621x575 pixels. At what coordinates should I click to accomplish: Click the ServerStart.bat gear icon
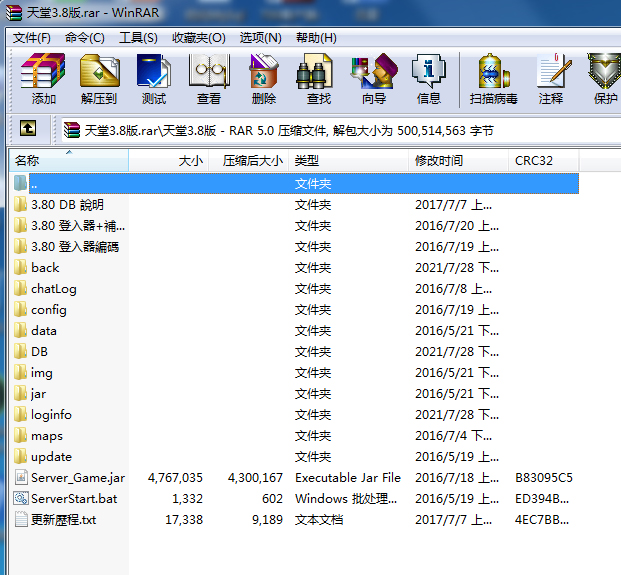point(21,499)
